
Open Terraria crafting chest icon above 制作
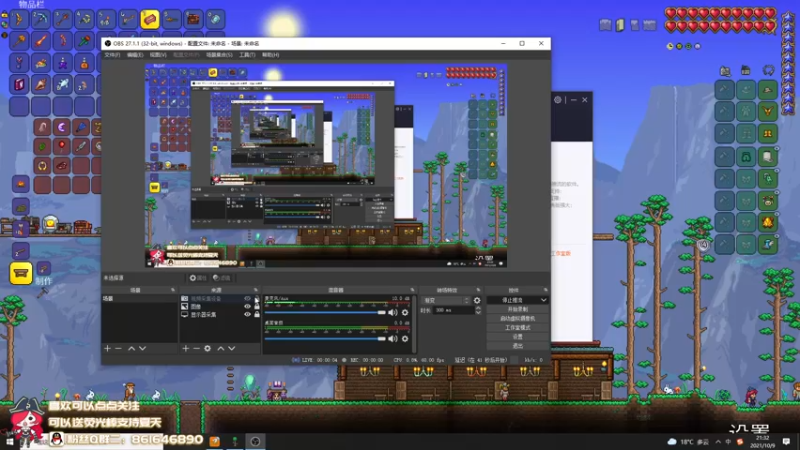[x=21, y=273]
